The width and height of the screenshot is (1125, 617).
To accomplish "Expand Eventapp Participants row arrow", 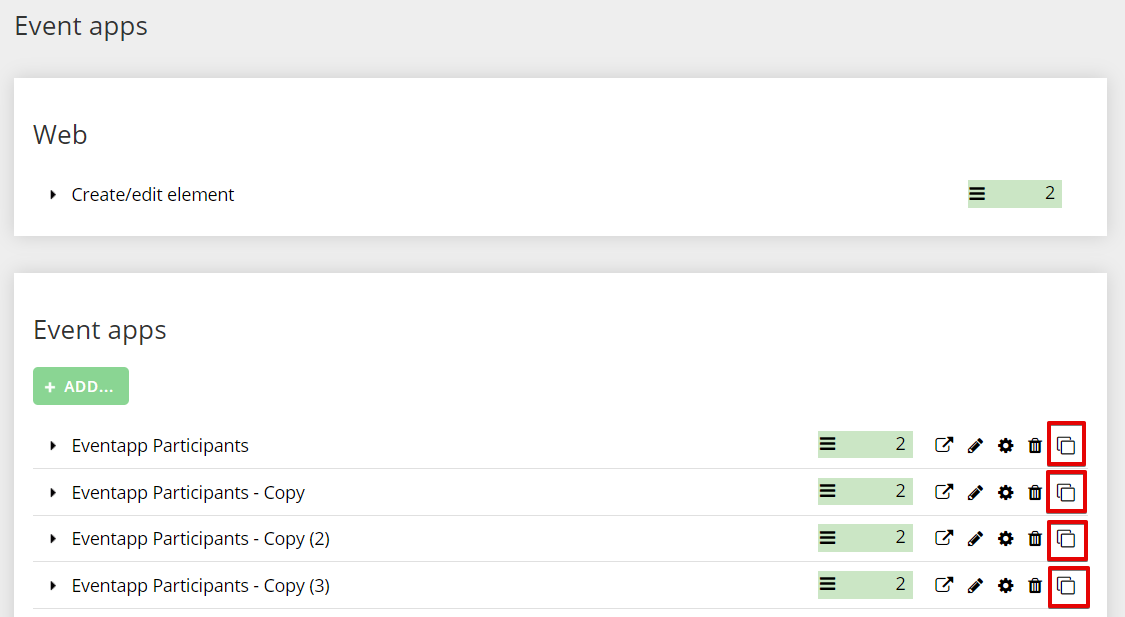I will click(52, 446).
